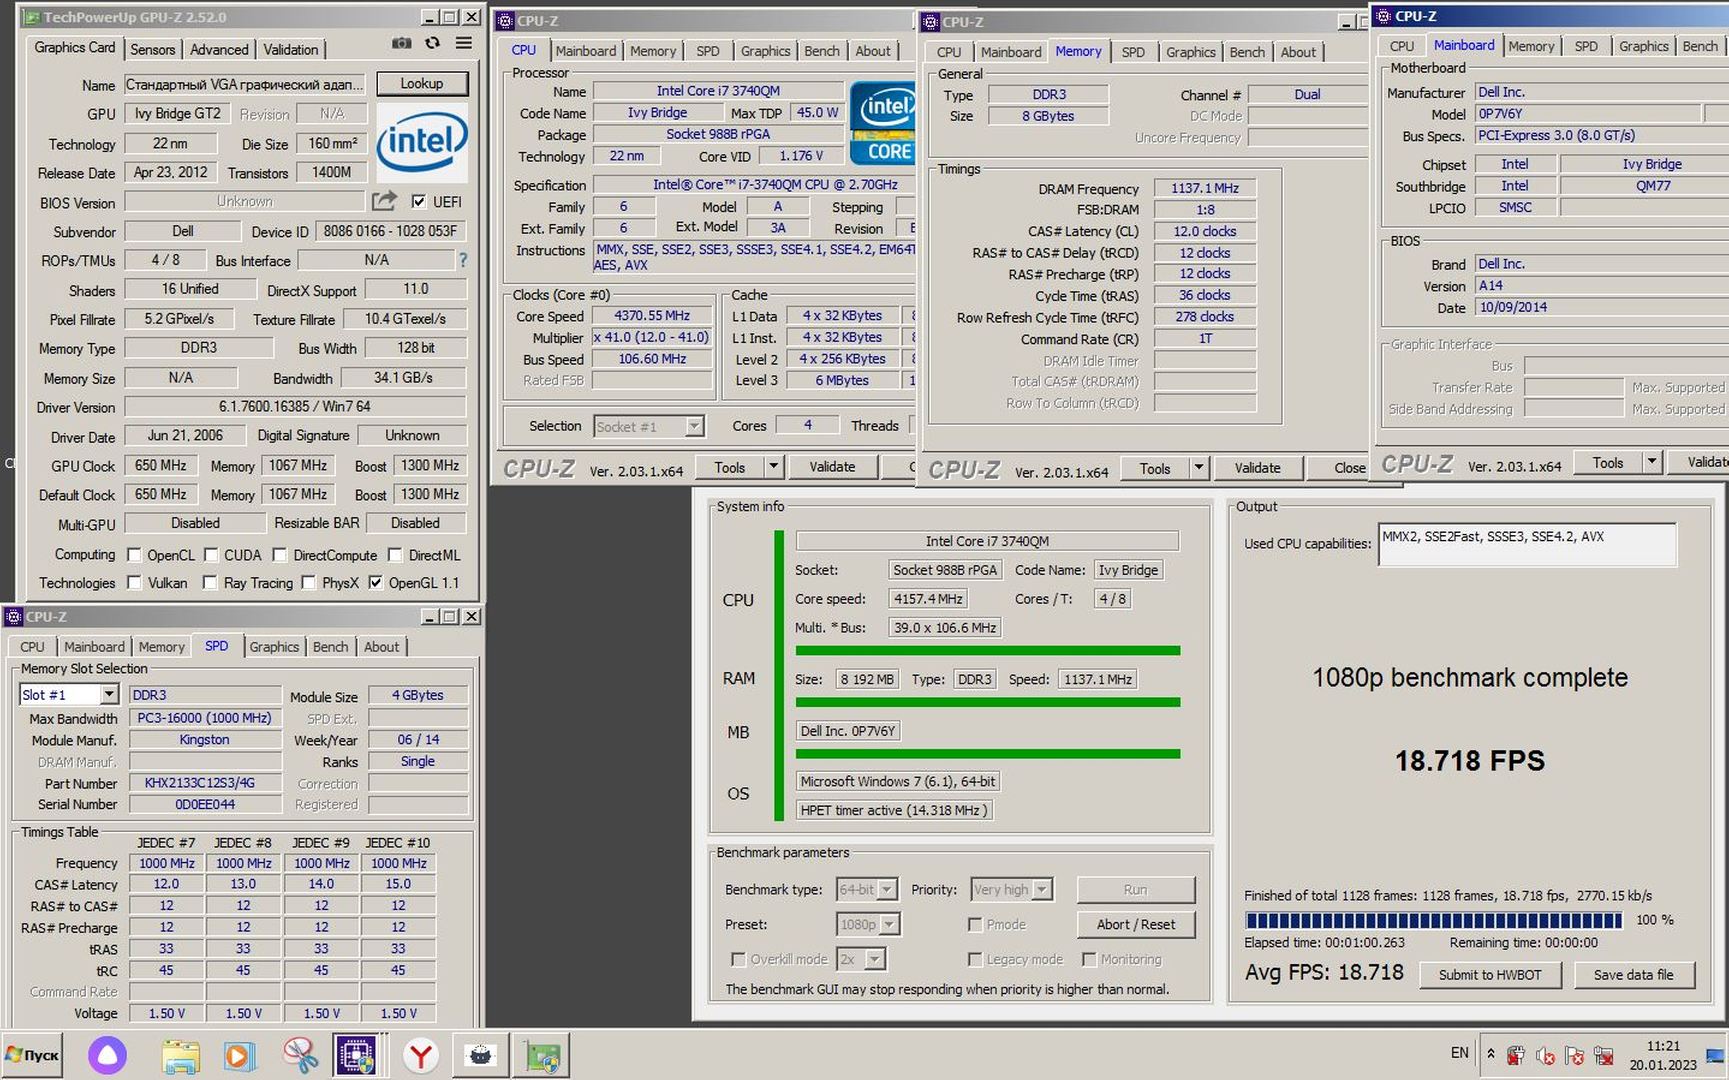The width and height of the screenshot is (1729, 1080).
Task: Click the power plug tray icon
Action: click(1516, 1055)
